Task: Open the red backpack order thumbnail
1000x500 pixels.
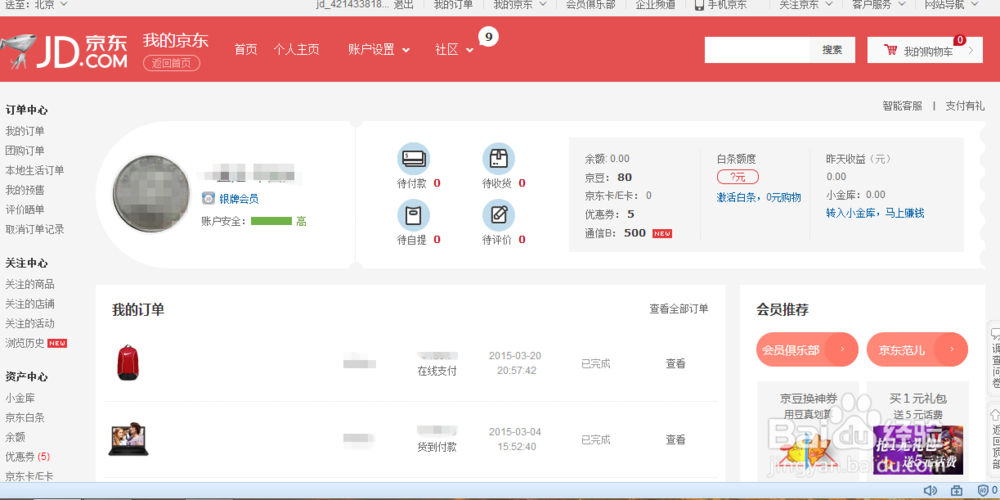Action: click(x=128, y=362)
